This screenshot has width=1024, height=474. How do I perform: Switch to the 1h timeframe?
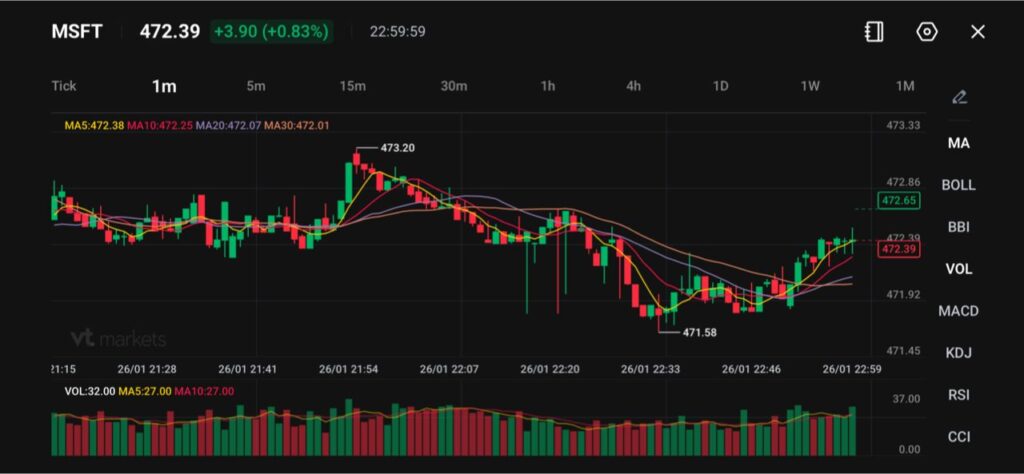(x=548, y=86)
